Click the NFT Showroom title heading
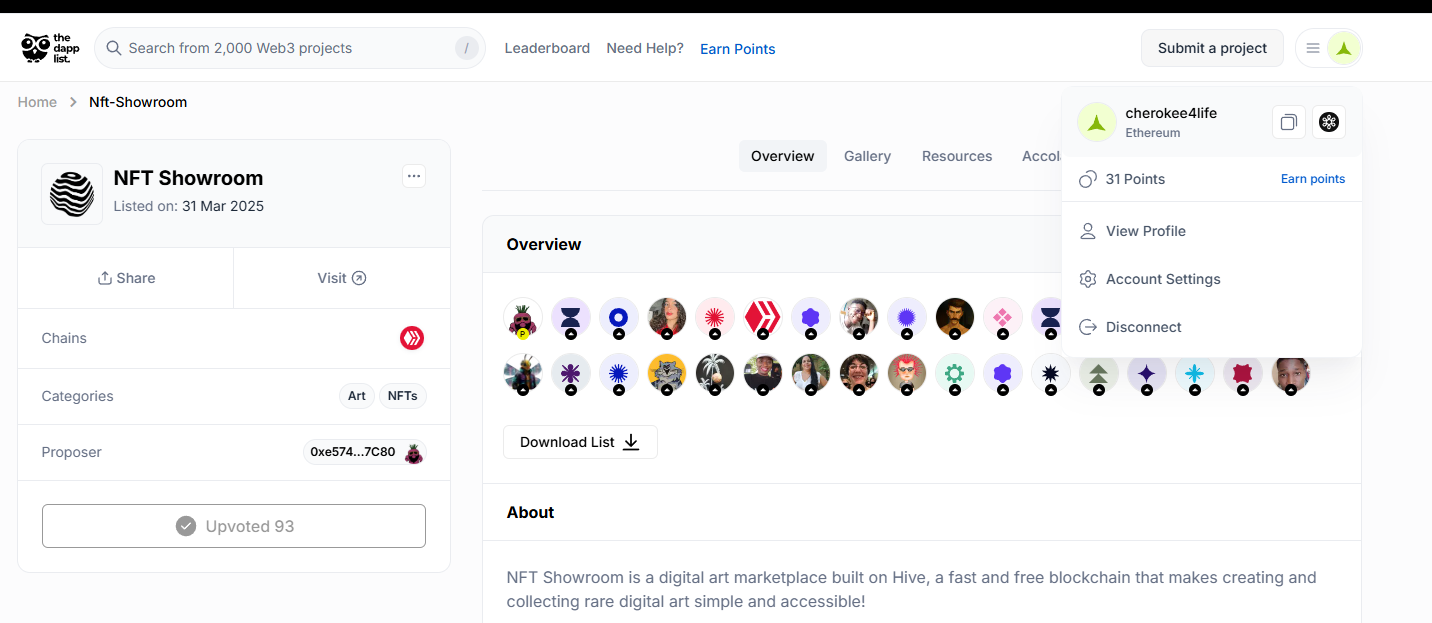1432x623 pixels. pos(188,178)
